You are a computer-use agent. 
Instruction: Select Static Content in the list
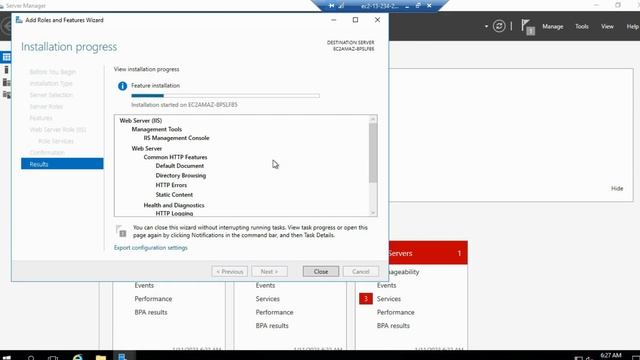point(174,195)
